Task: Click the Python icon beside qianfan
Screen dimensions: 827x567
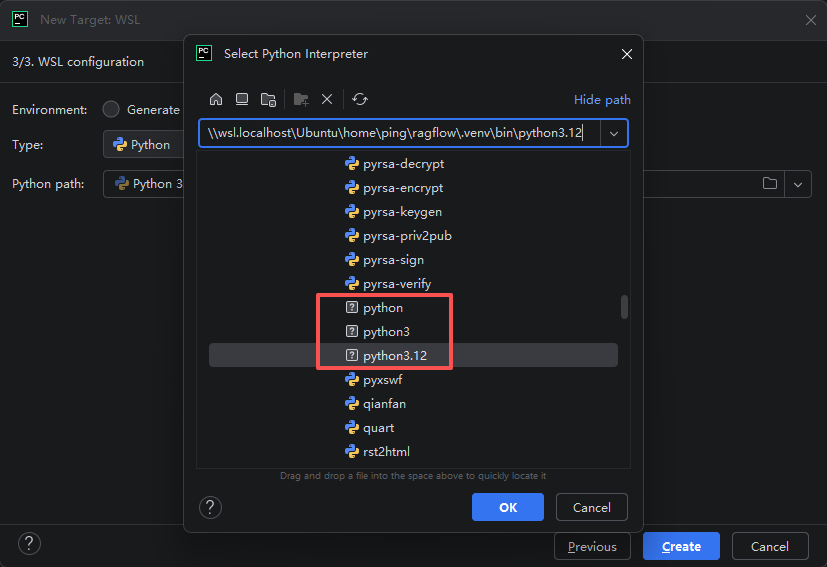Action: pos(352,403)
